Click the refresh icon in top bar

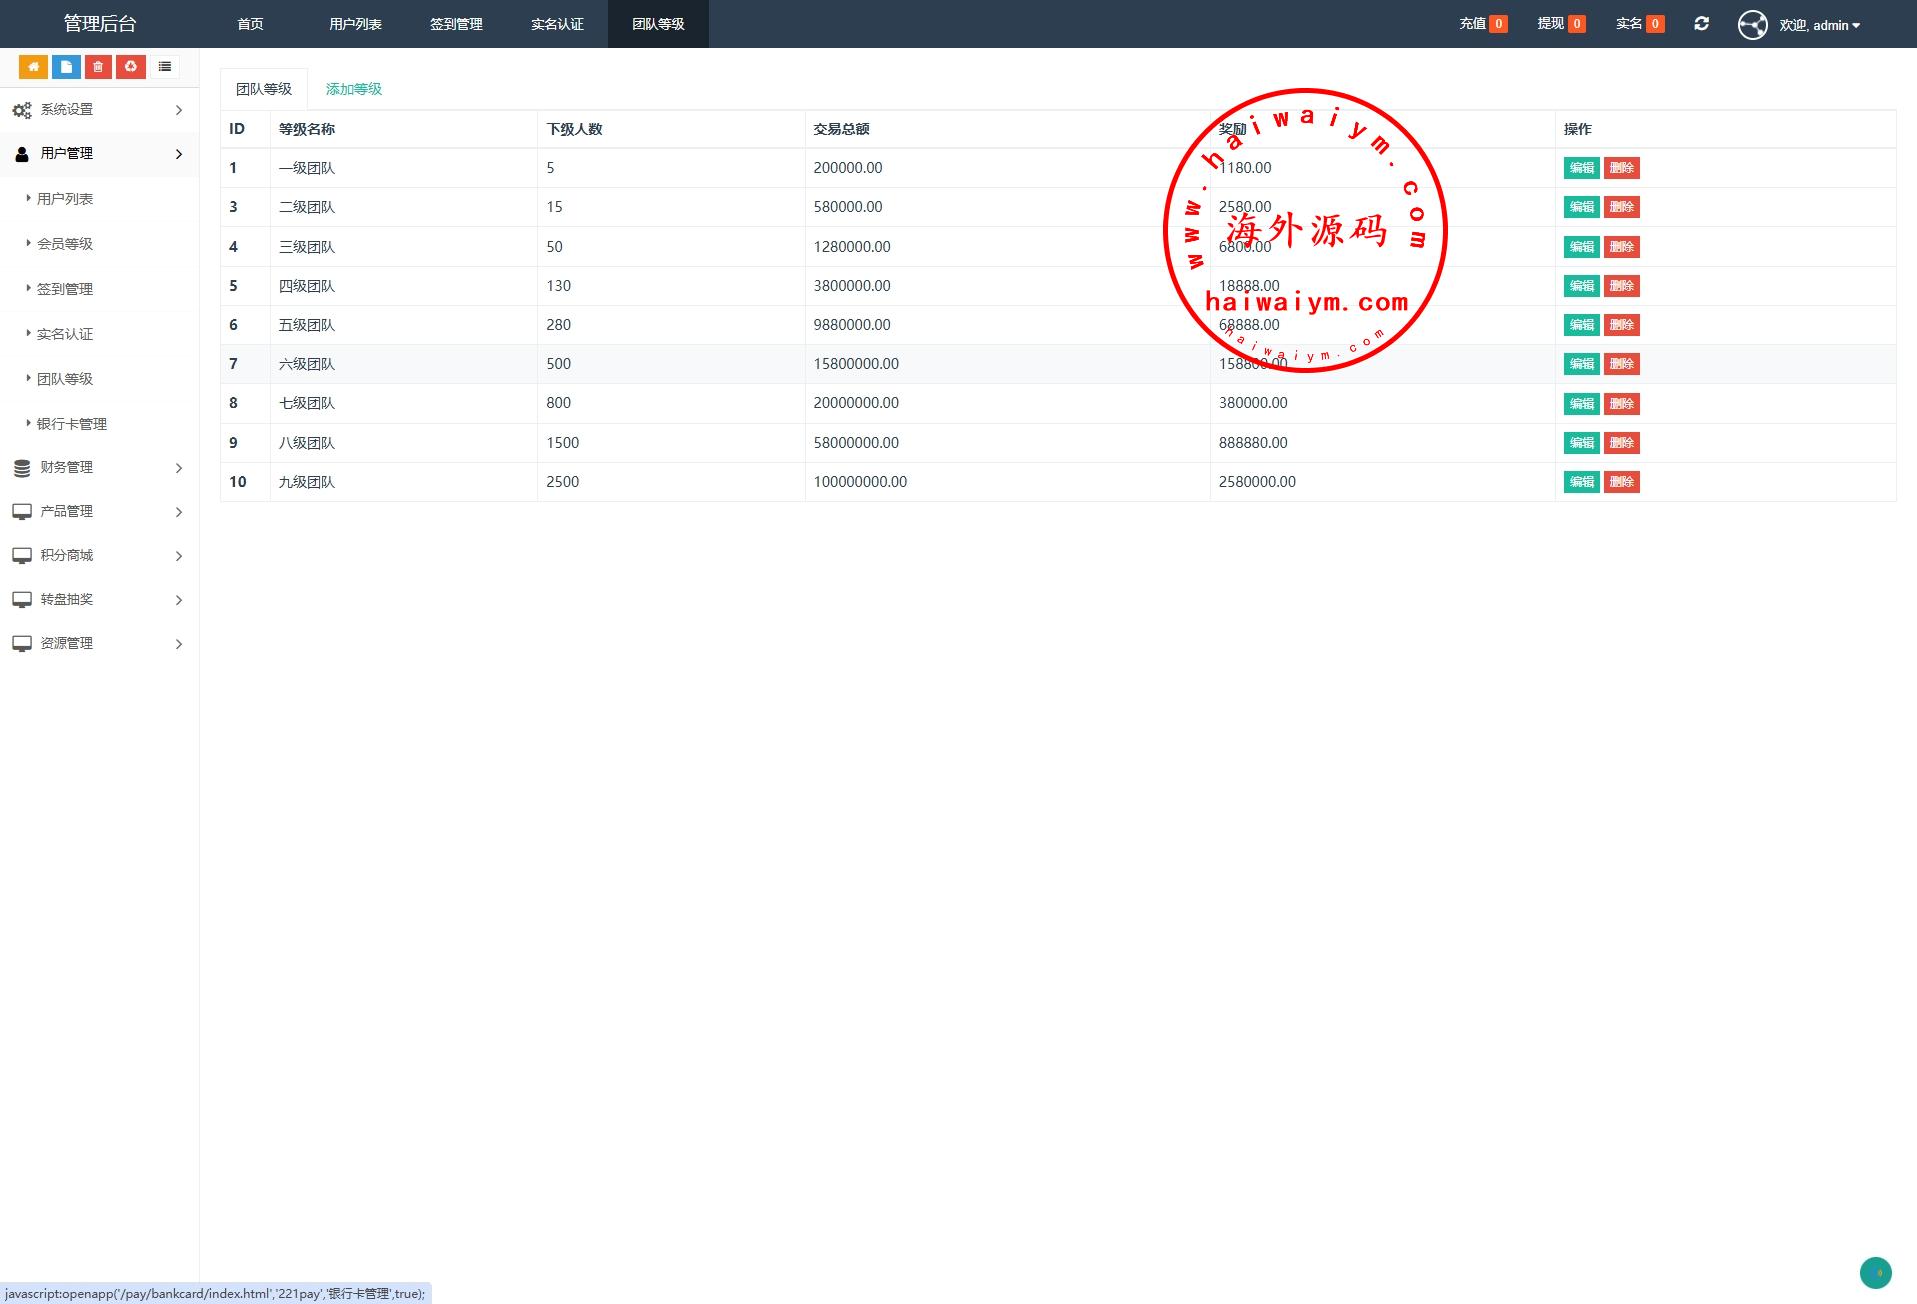tap(1701, 24)
